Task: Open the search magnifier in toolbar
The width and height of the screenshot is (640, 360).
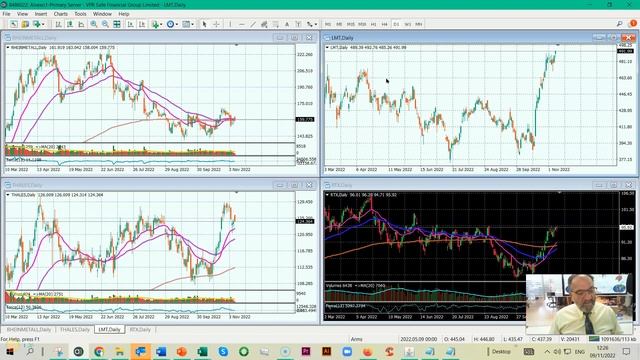Action: coord(620,24)
